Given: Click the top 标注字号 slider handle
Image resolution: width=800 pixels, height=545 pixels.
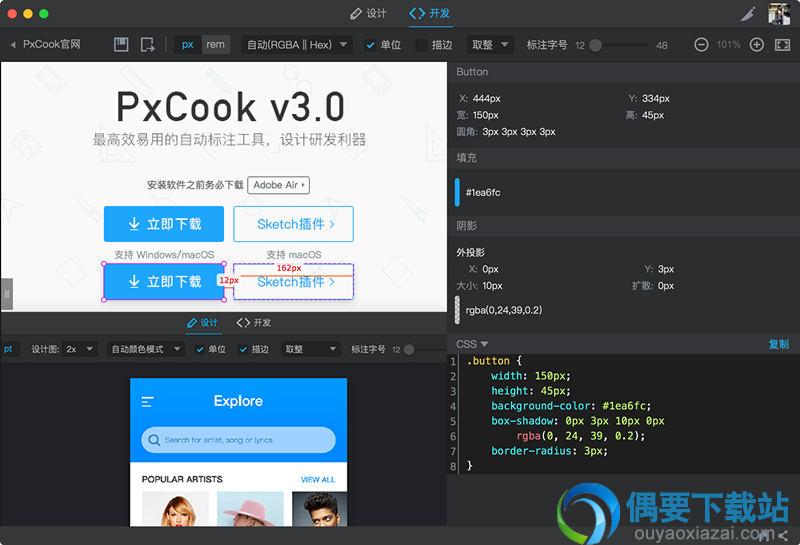Looking at the screenshot, I should 595,45.
